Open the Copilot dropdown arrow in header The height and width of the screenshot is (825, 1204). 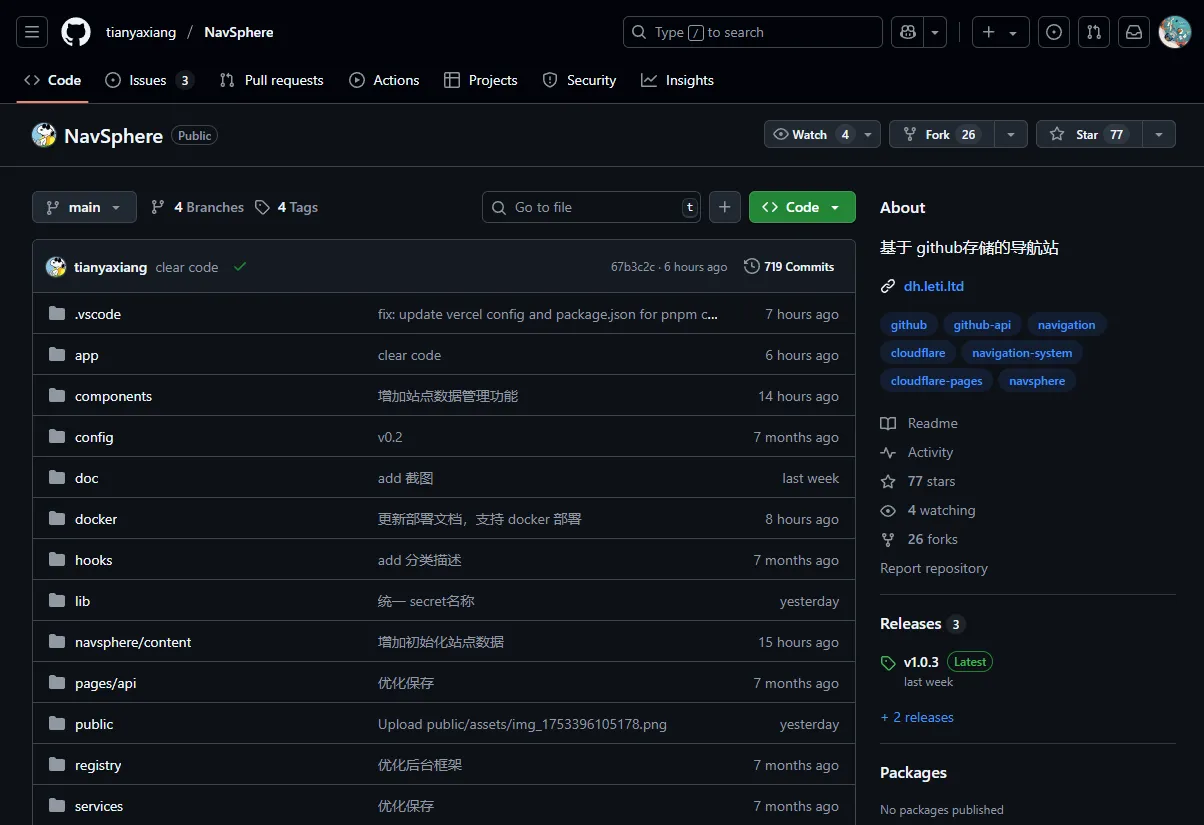pos(935,32)
